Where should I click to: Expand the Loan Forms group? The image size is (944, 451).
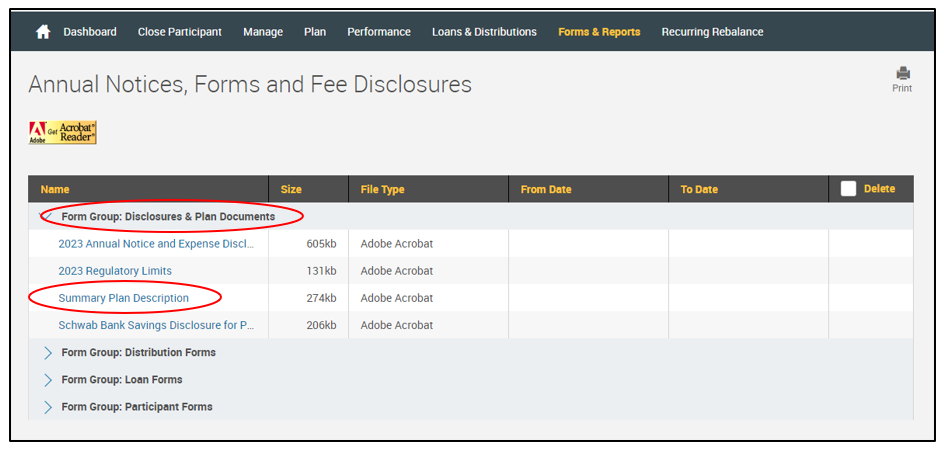pos(48,379)
